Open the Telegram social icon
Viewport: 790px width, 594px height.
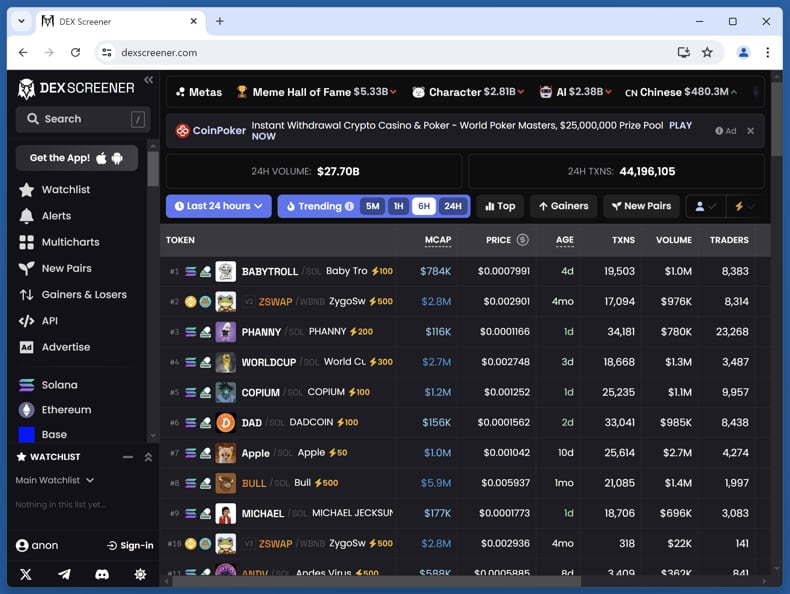[x=64, y=574]
